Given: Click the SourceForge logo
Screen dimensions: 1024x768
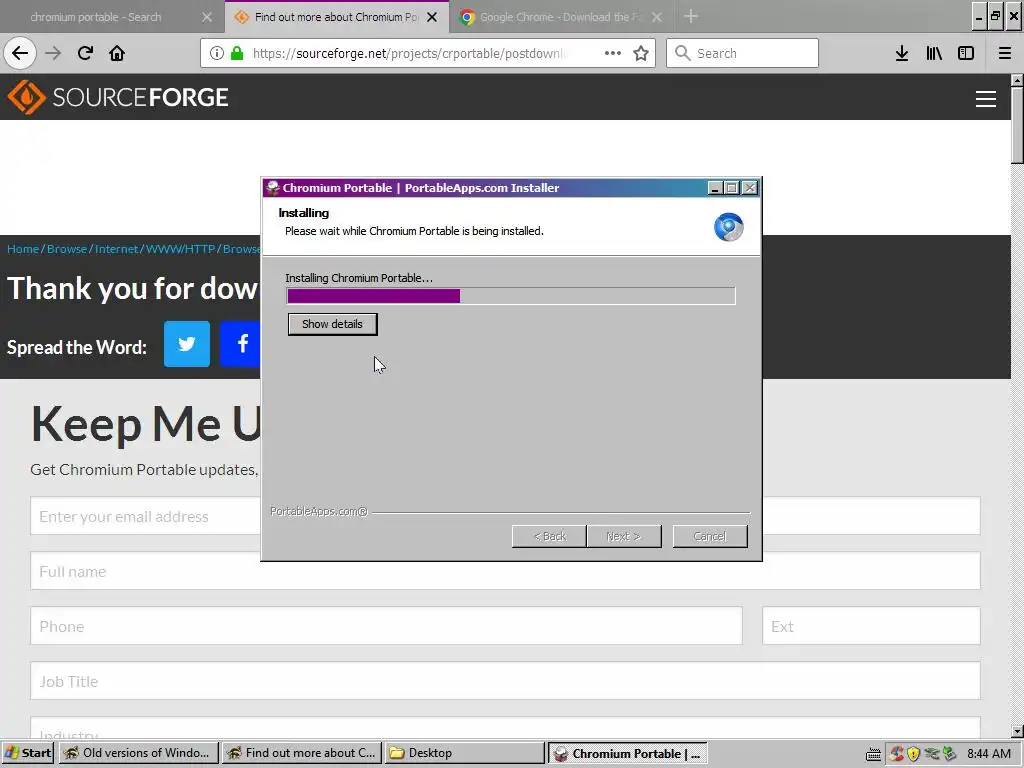Looking at the screenshot, I should [x=118, y=97].
